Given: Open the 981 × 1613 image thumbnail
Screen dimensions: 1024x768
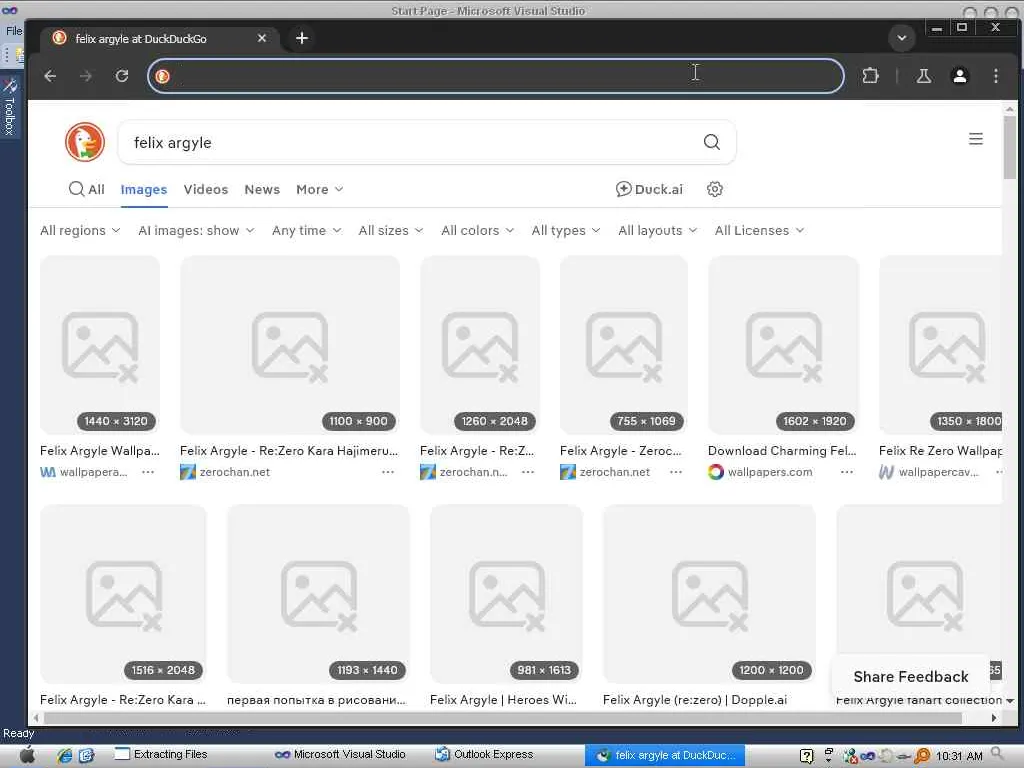Looking at the screenshot, I should tap(506, 594).
